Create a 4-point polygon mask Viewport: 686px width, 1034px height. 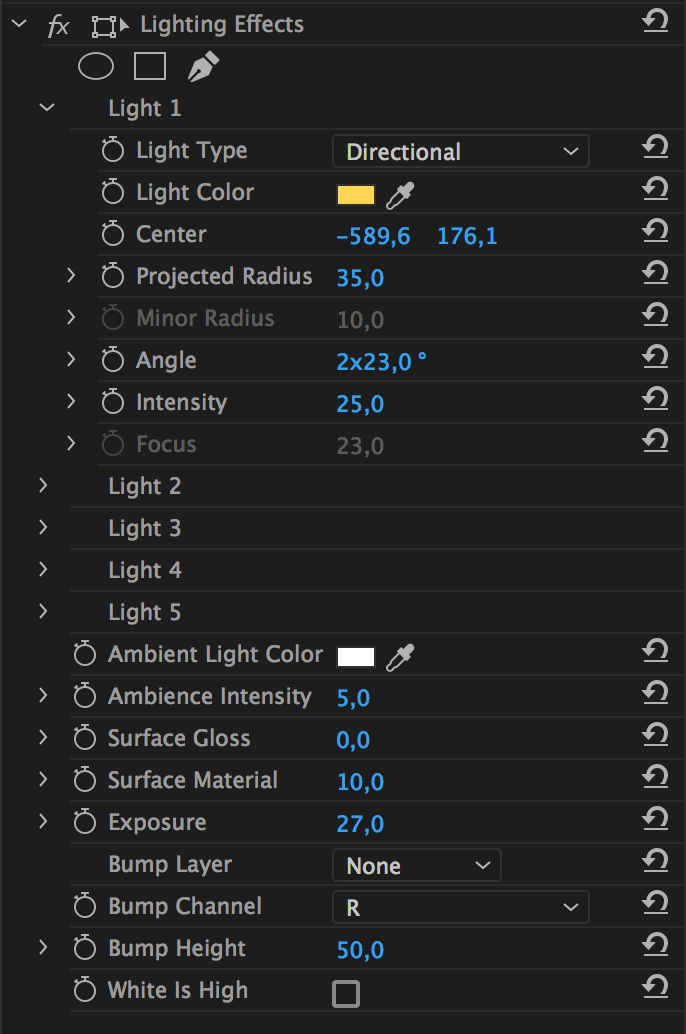click(150, 67)
